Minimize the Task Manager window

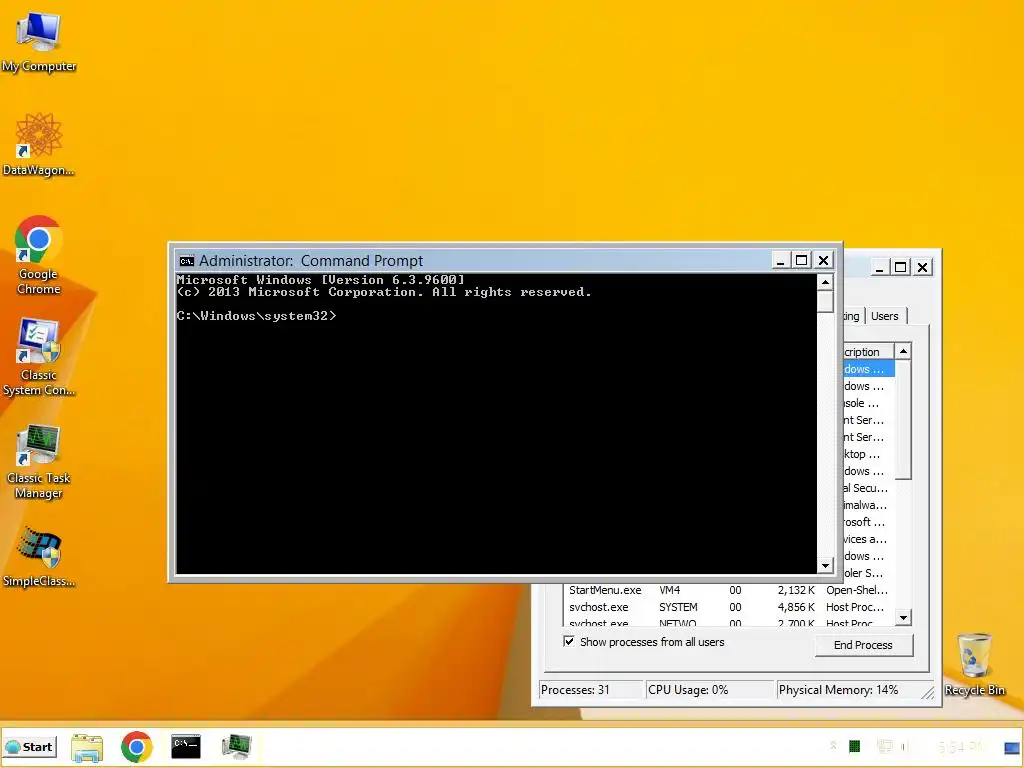coord(879,267)
